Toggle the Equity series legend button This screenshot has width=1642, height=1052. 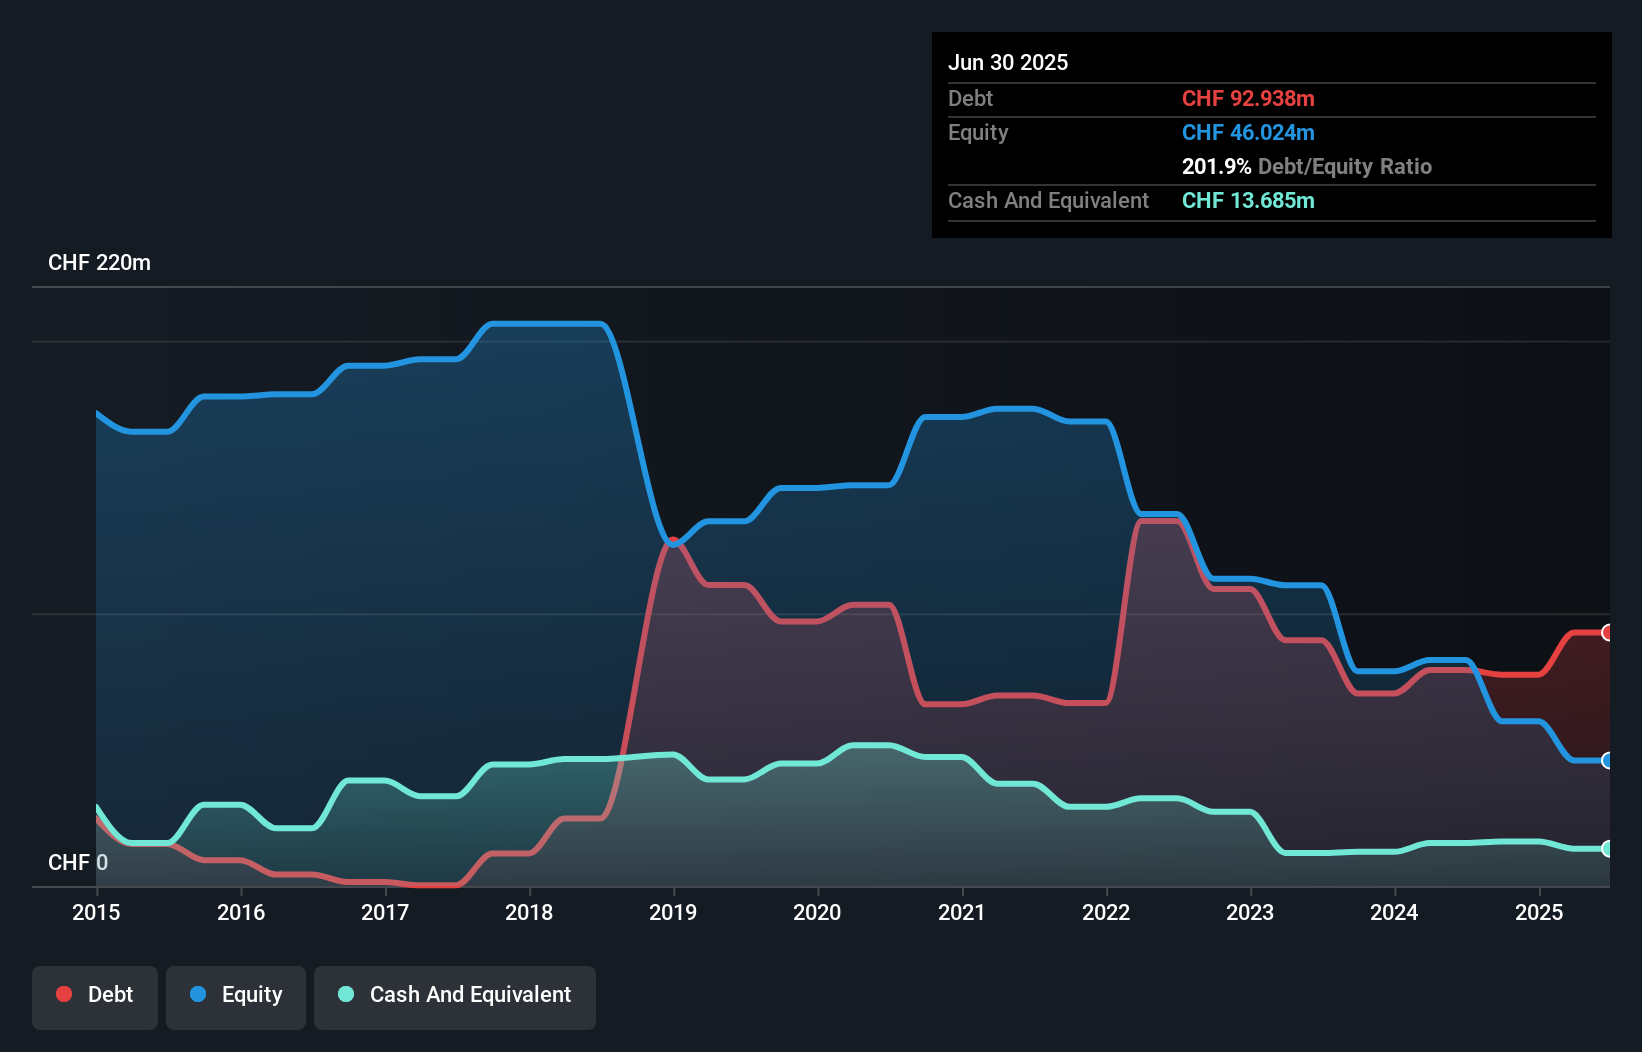pos(236,996)
